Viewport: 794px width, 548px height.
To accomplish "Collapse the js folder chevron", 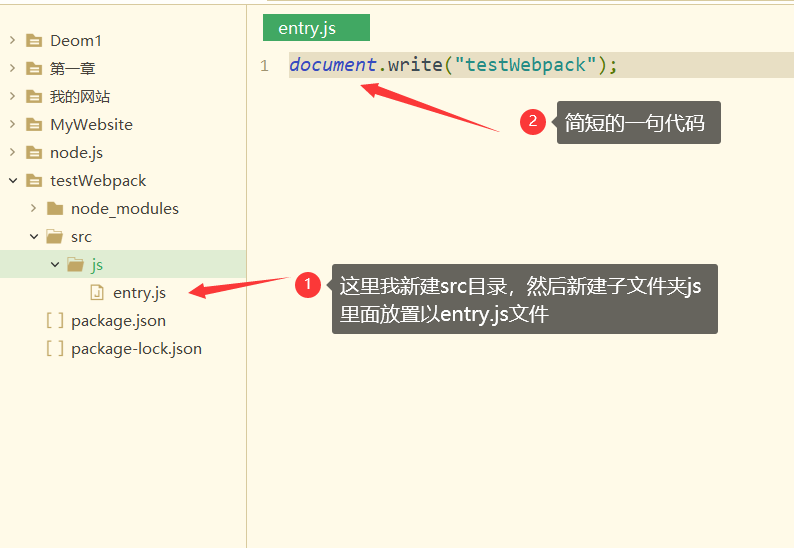I will tap(55, 264).
